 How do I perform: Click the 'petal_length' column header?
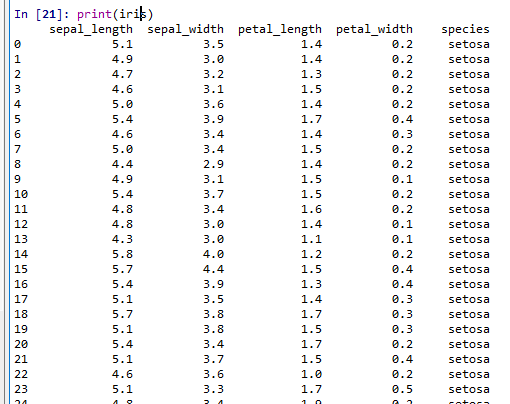click(x=280, y=30)
